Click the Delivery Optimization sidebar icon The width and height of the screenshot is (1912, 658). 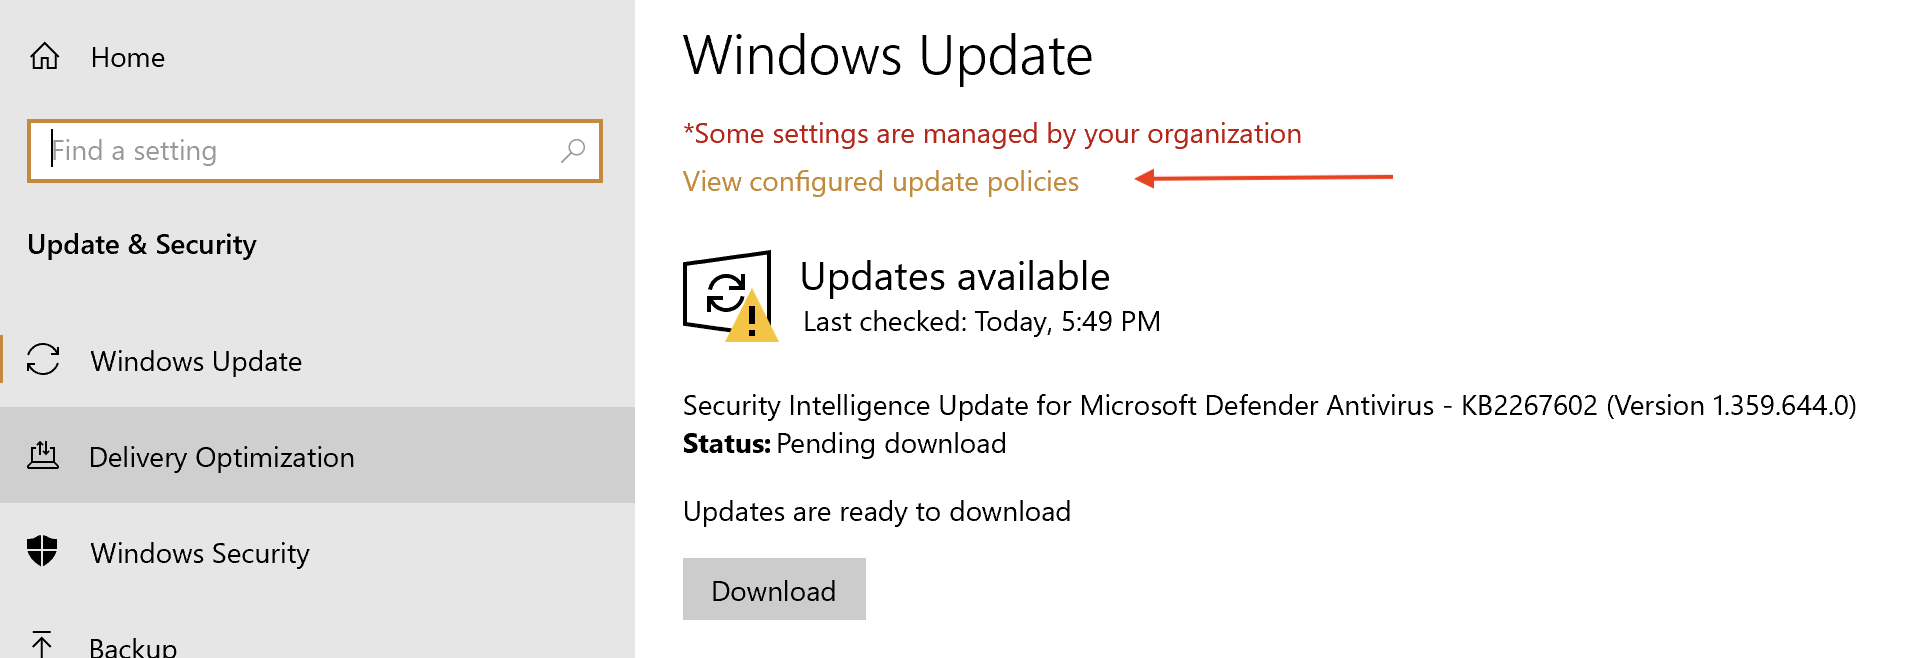[43, 456]
